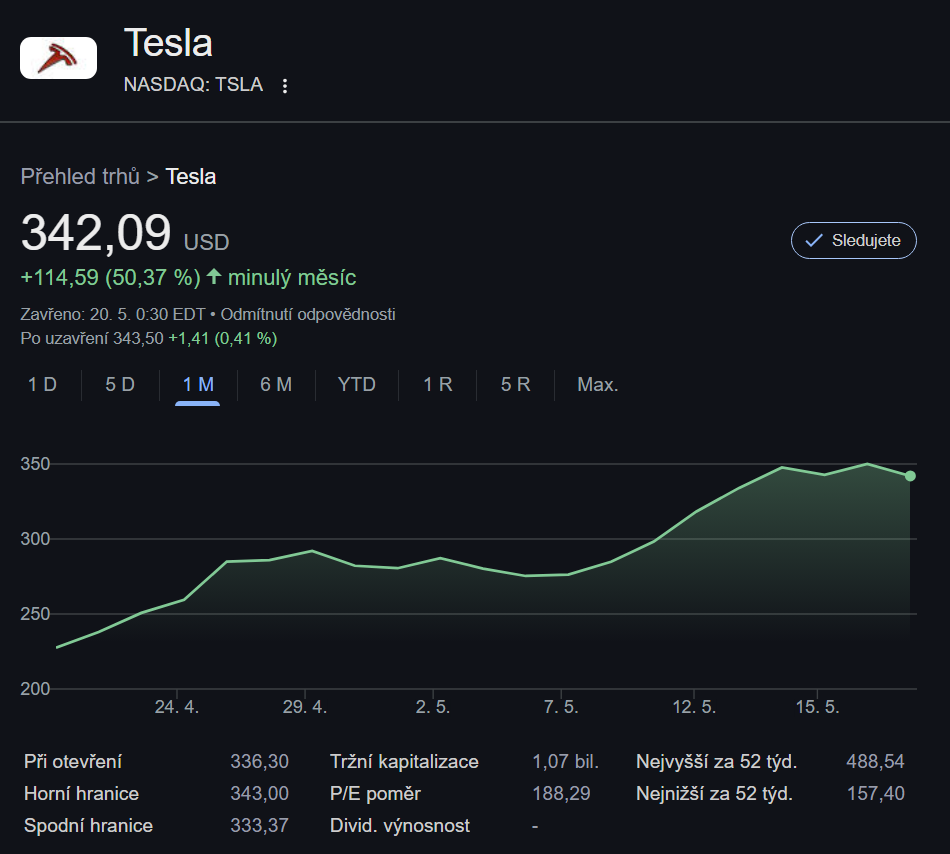Click the 7. 5. date axis label

click(561, 707)
